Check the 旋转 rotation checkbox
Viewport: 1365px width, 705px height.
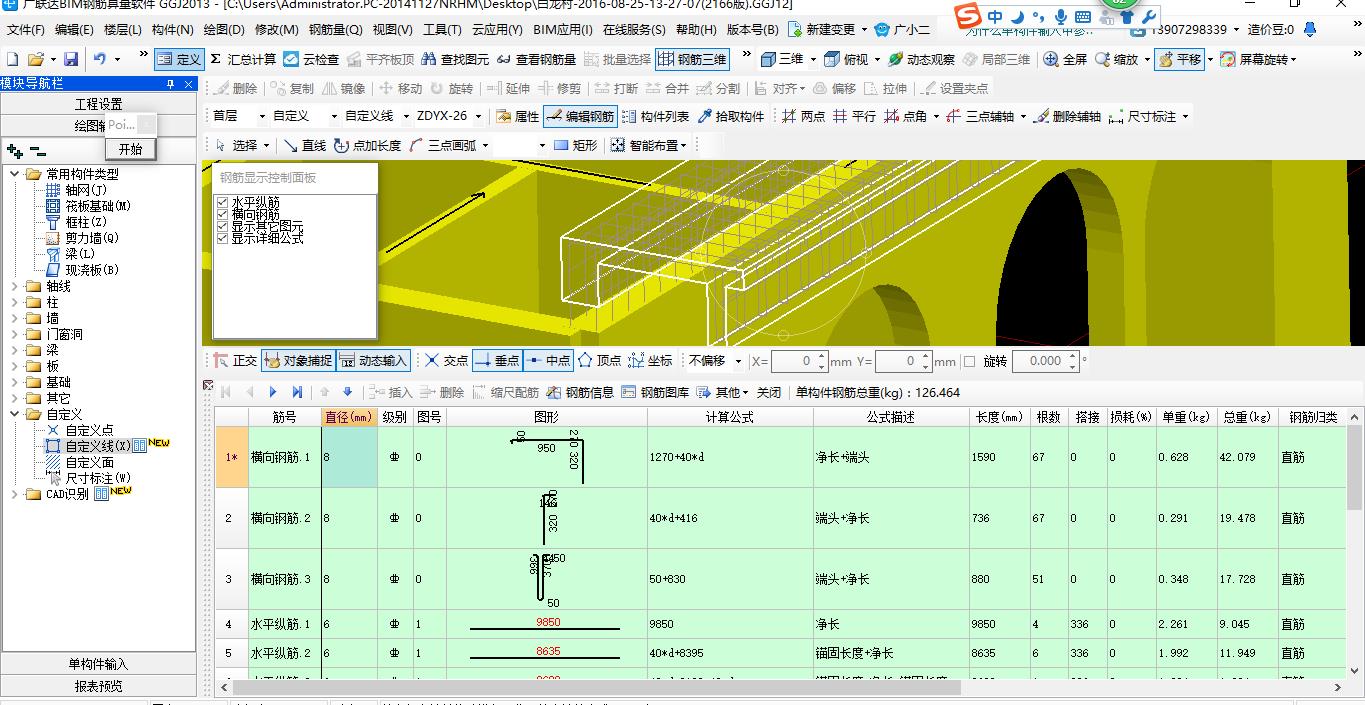point(968,361)
